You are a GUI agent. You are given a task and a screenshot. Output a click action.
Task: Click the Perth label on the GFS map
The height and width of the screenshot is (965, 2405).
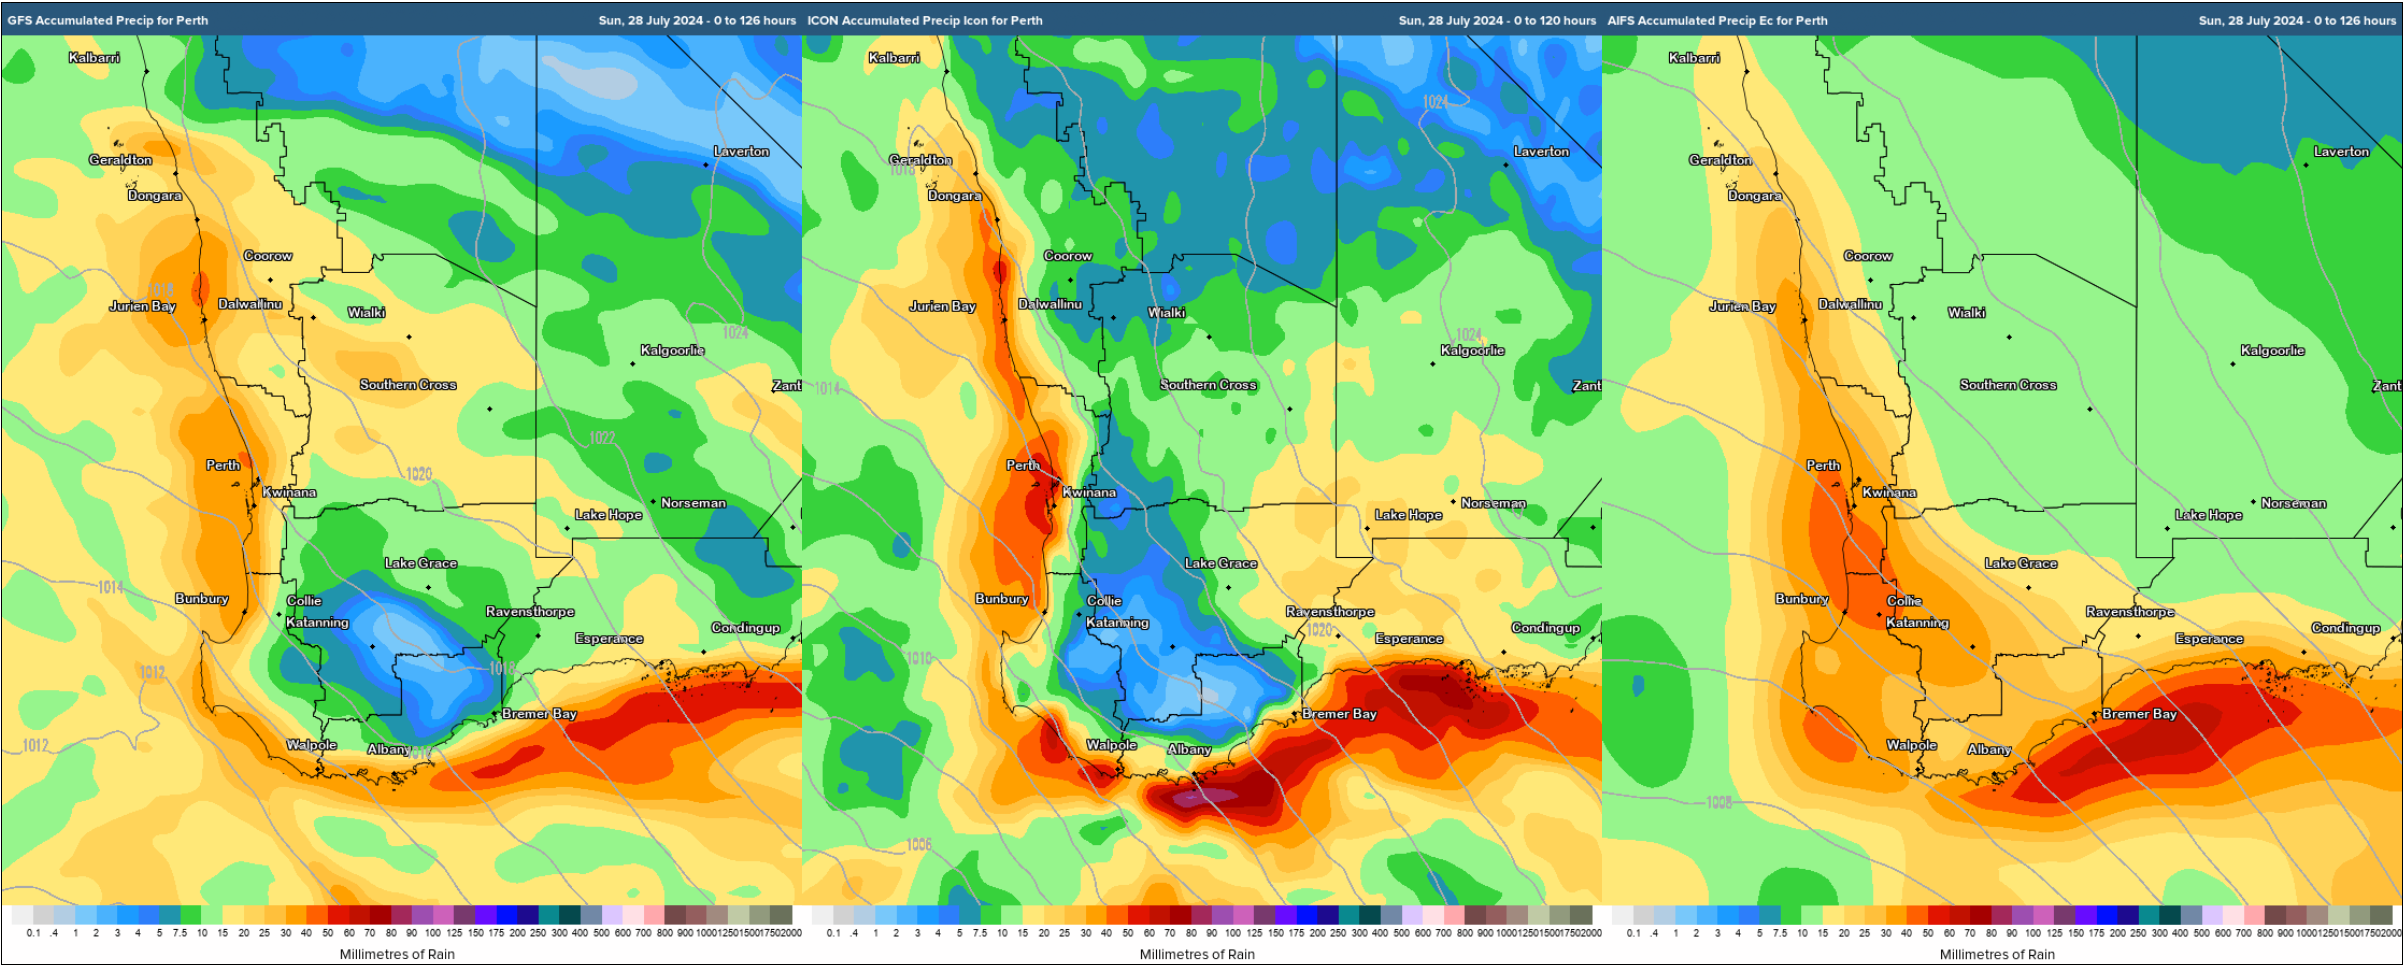tap(223, 465)
